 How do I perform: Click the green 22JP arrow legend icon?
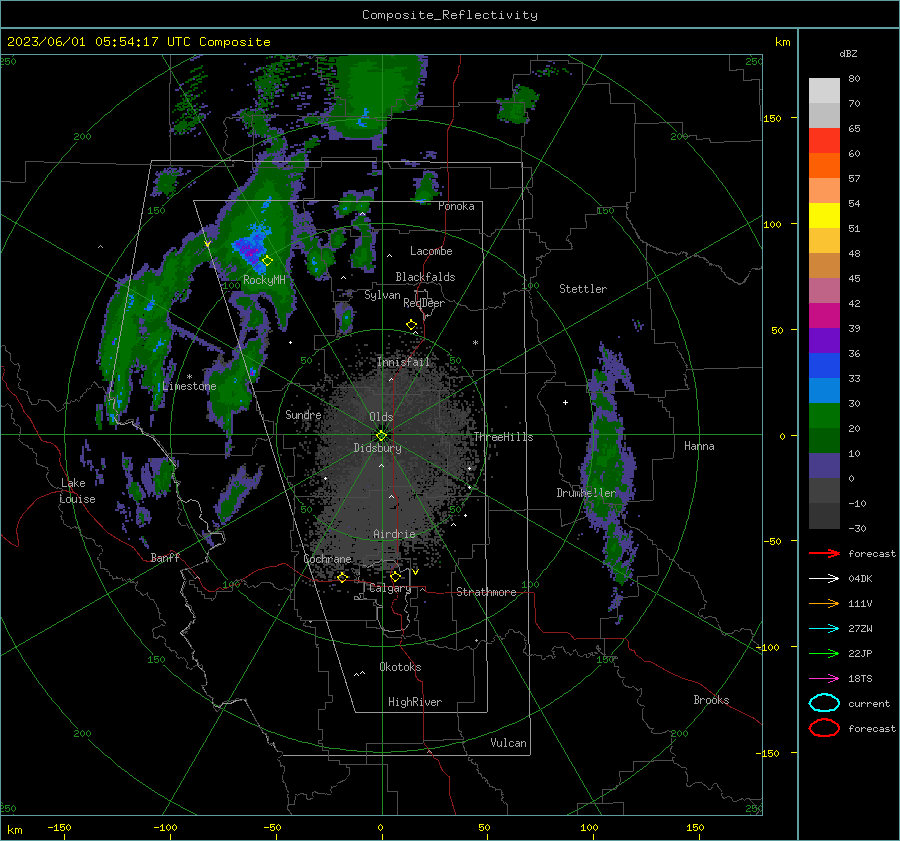point(824,653)
